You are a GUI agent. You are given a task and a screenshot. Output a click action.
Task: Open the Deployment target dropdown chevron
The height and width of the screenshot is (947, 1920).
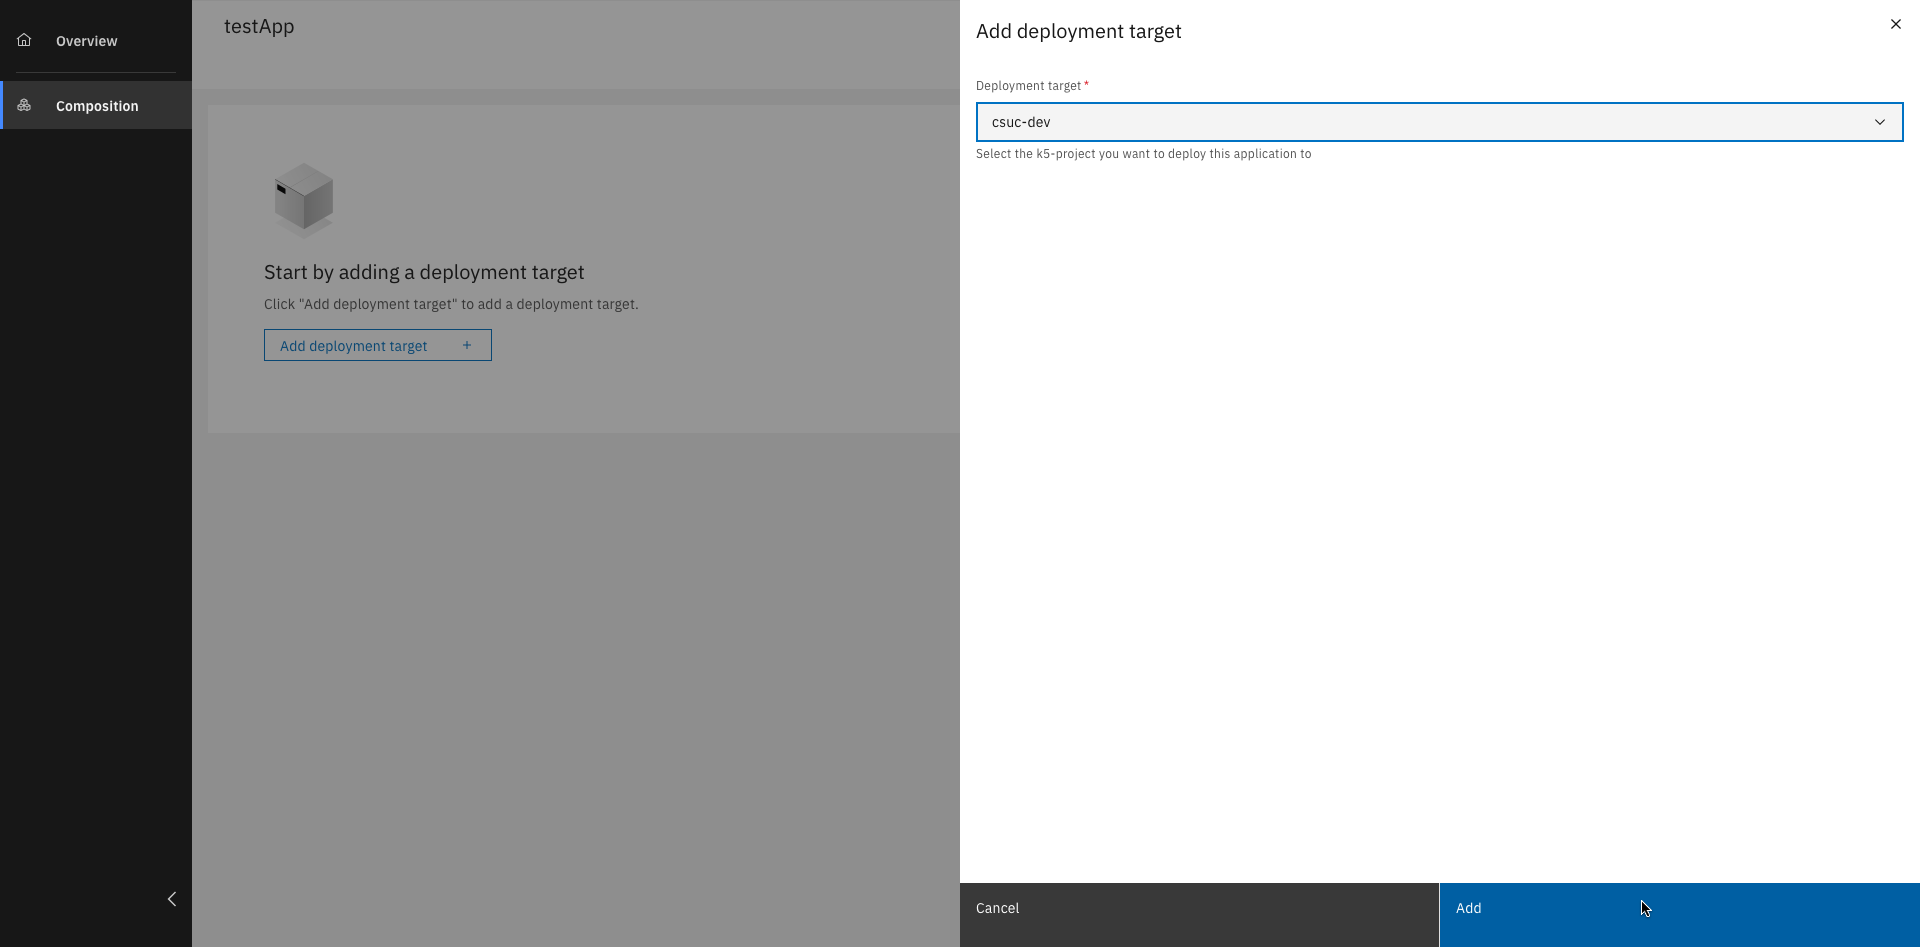[1880, 121]
